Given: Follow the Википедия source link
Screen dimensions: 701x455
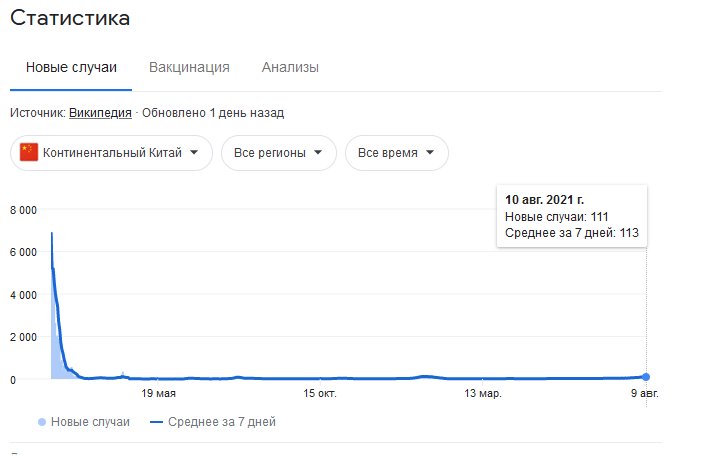Looking at the screenshot, I should coord(100,113).
